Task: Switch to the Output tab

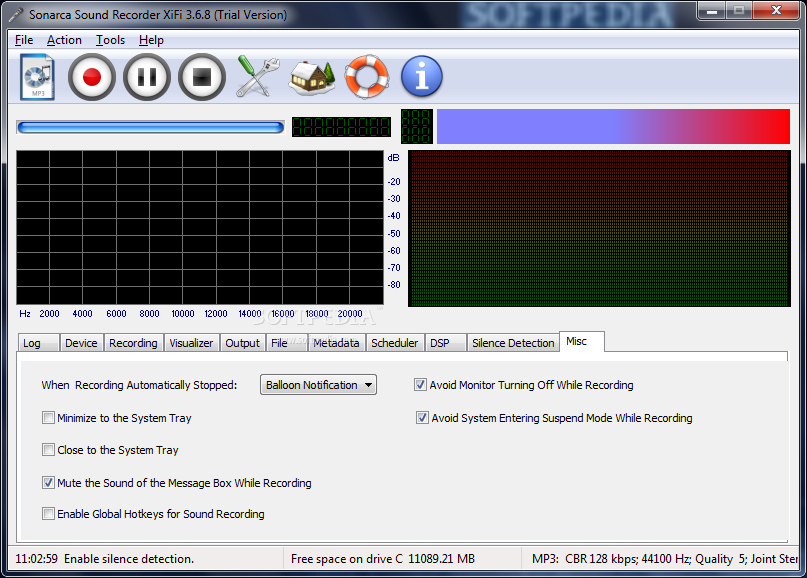Action: (x=242, y=343)
